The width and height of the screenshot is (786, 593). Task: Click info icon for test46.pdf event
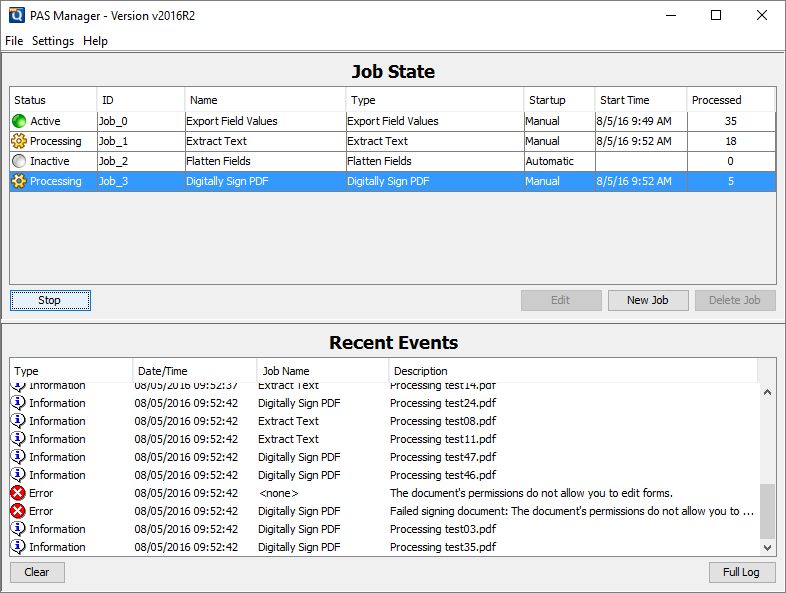[18, 475]
